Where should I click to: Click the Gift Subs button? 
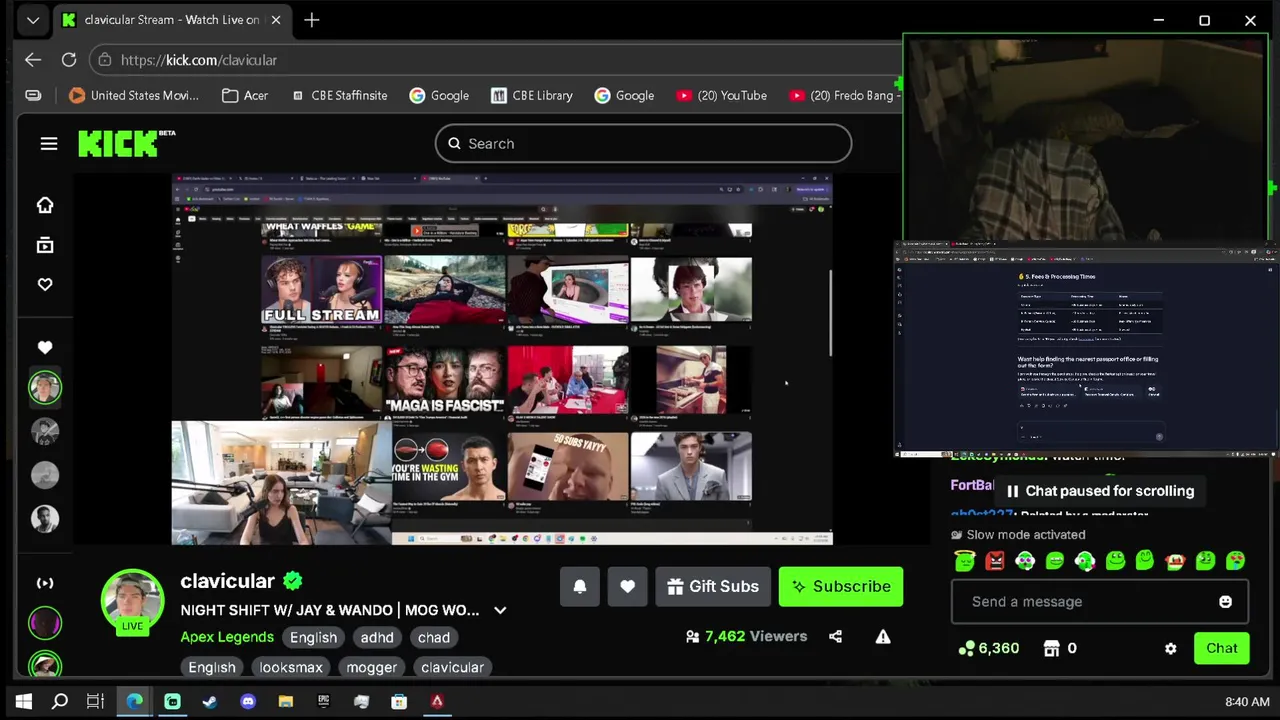713,587
